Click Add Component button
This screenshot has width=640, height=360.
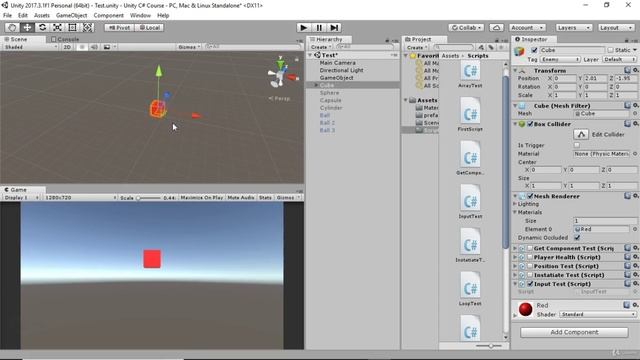click(x=574, y=332)
